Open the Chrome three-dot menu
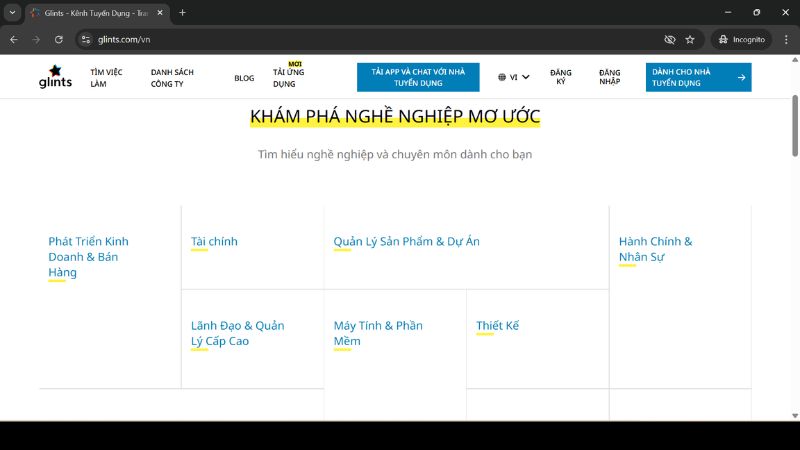The height and width of the screenshot is (450, 800). (786, 39)
